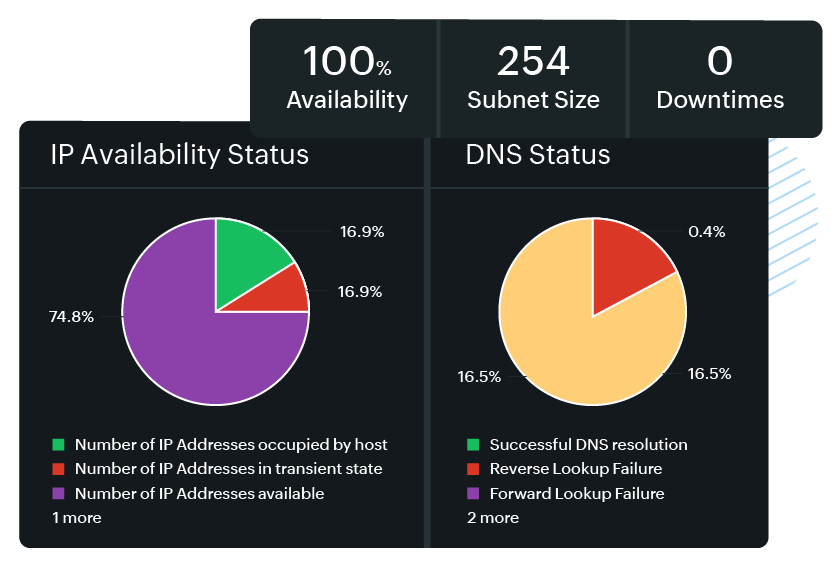Image resolution: width=831 pixels, height=564 pixels.
Task: Click red swatch for IP Addresses in transient state
Action: click(x=58, y=469)
